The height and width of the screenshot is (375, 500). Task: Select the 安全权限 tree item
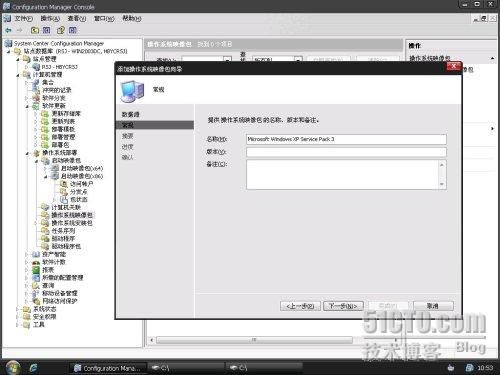click(x=44, y=317)
